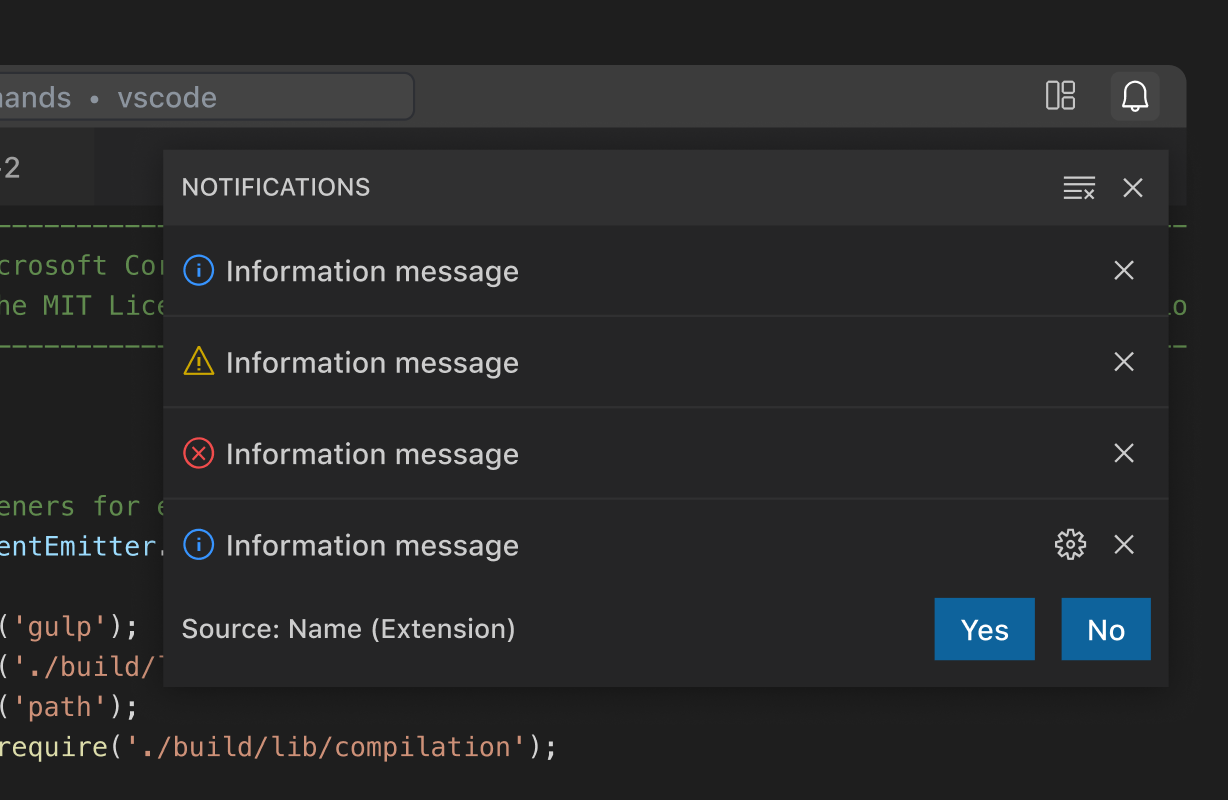Image resolution: width=1228 pixels, height=800 pixels.
Task: Click the red error icon
Action: pyautogui.click(x=198, y=453)
